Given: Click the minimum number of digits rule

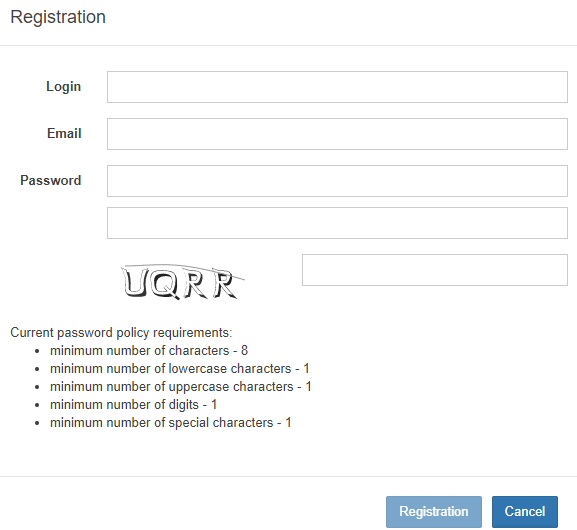Looking at the screenshot, I should (134, 404).
